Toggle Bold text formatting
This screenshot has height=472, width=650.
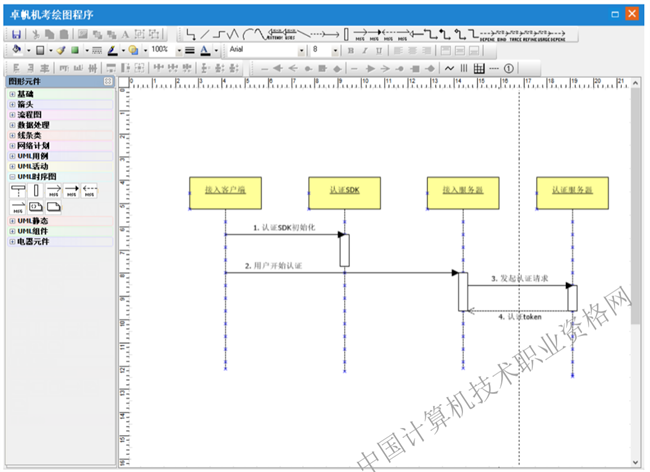click(x=349, y=50)
